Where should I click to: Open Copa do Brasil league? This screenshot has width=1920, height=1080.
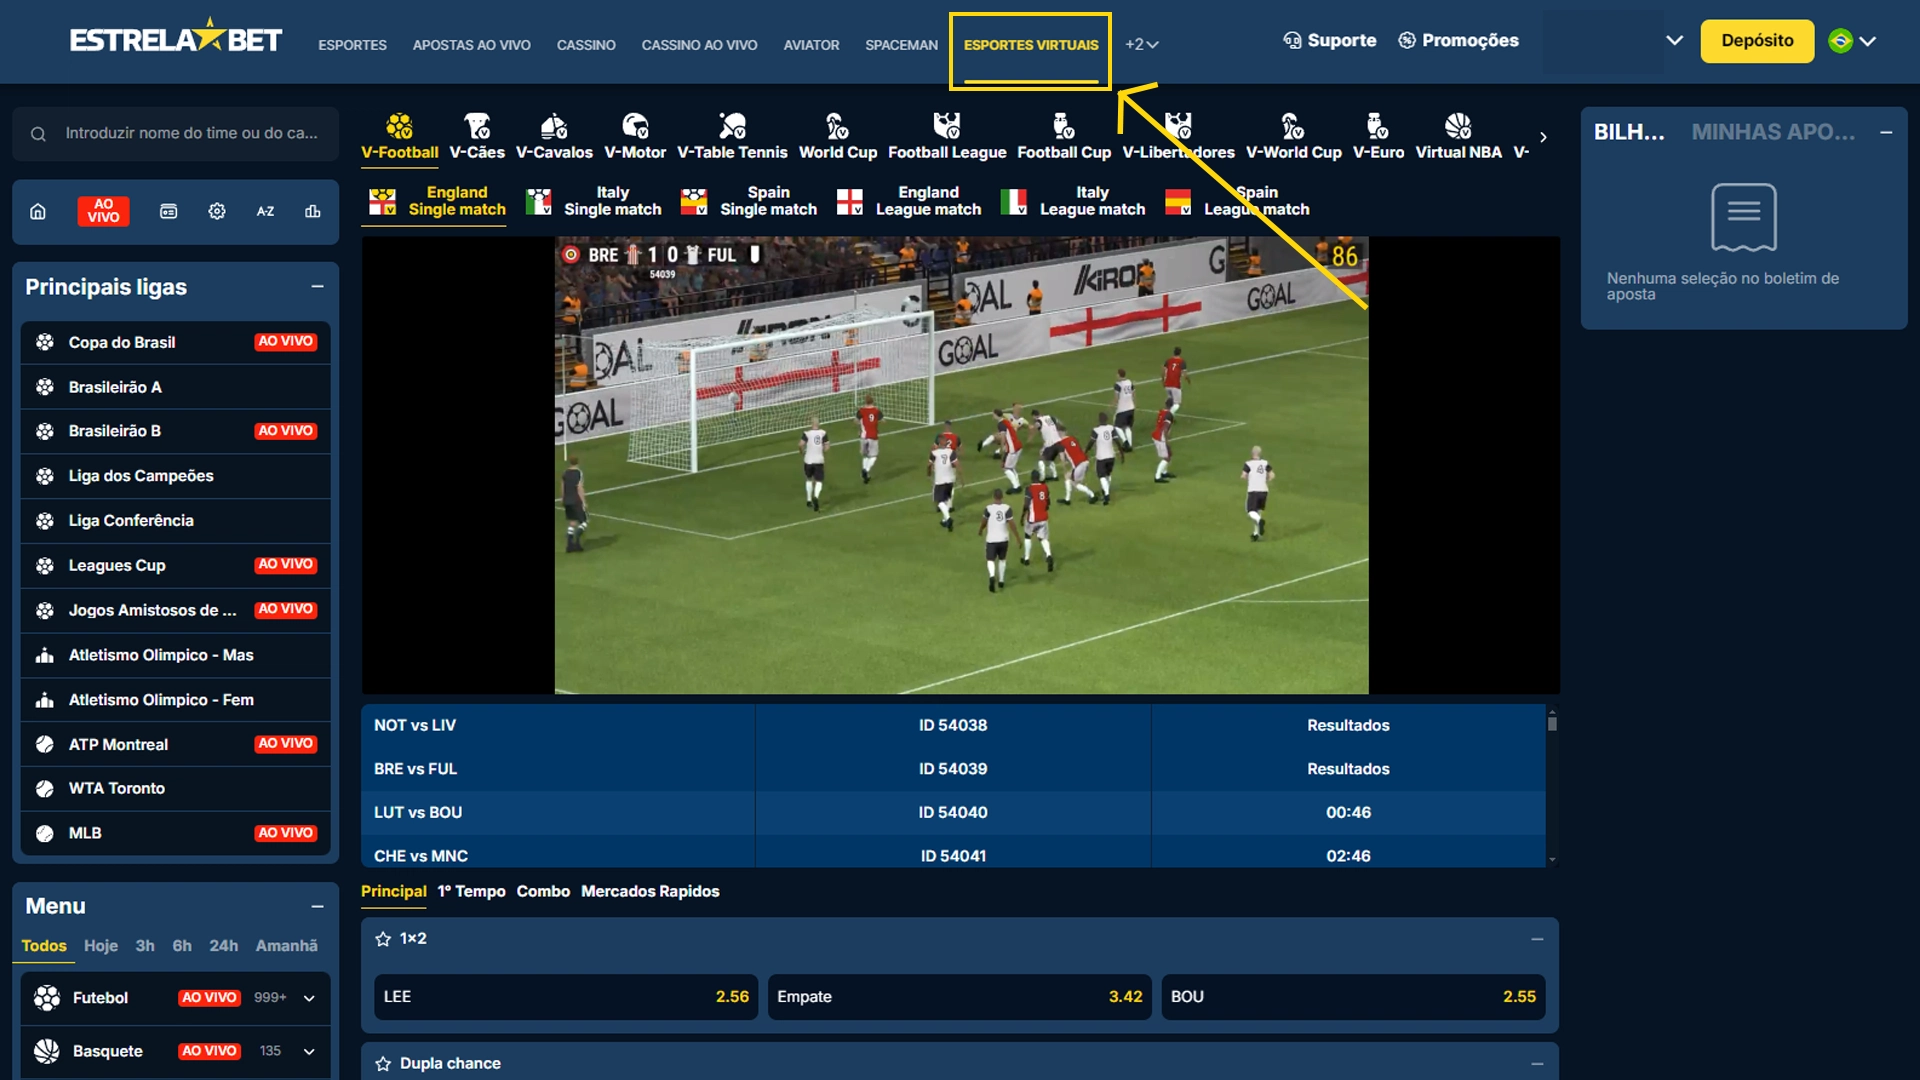tap(175, 342)
